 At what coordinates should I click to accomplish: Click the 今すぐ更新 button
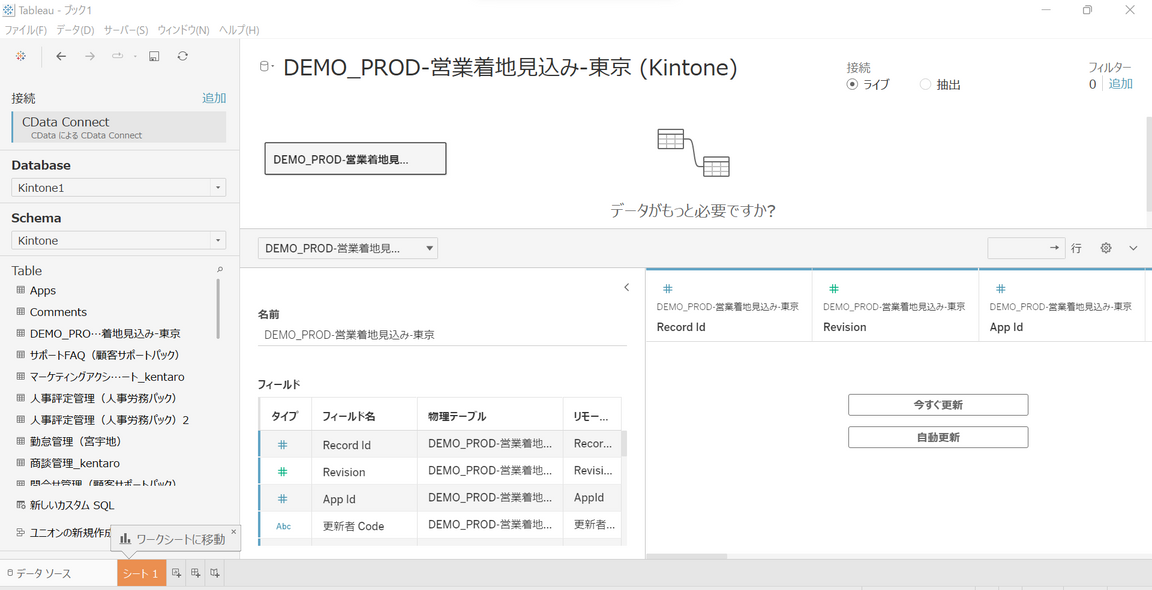938,405
